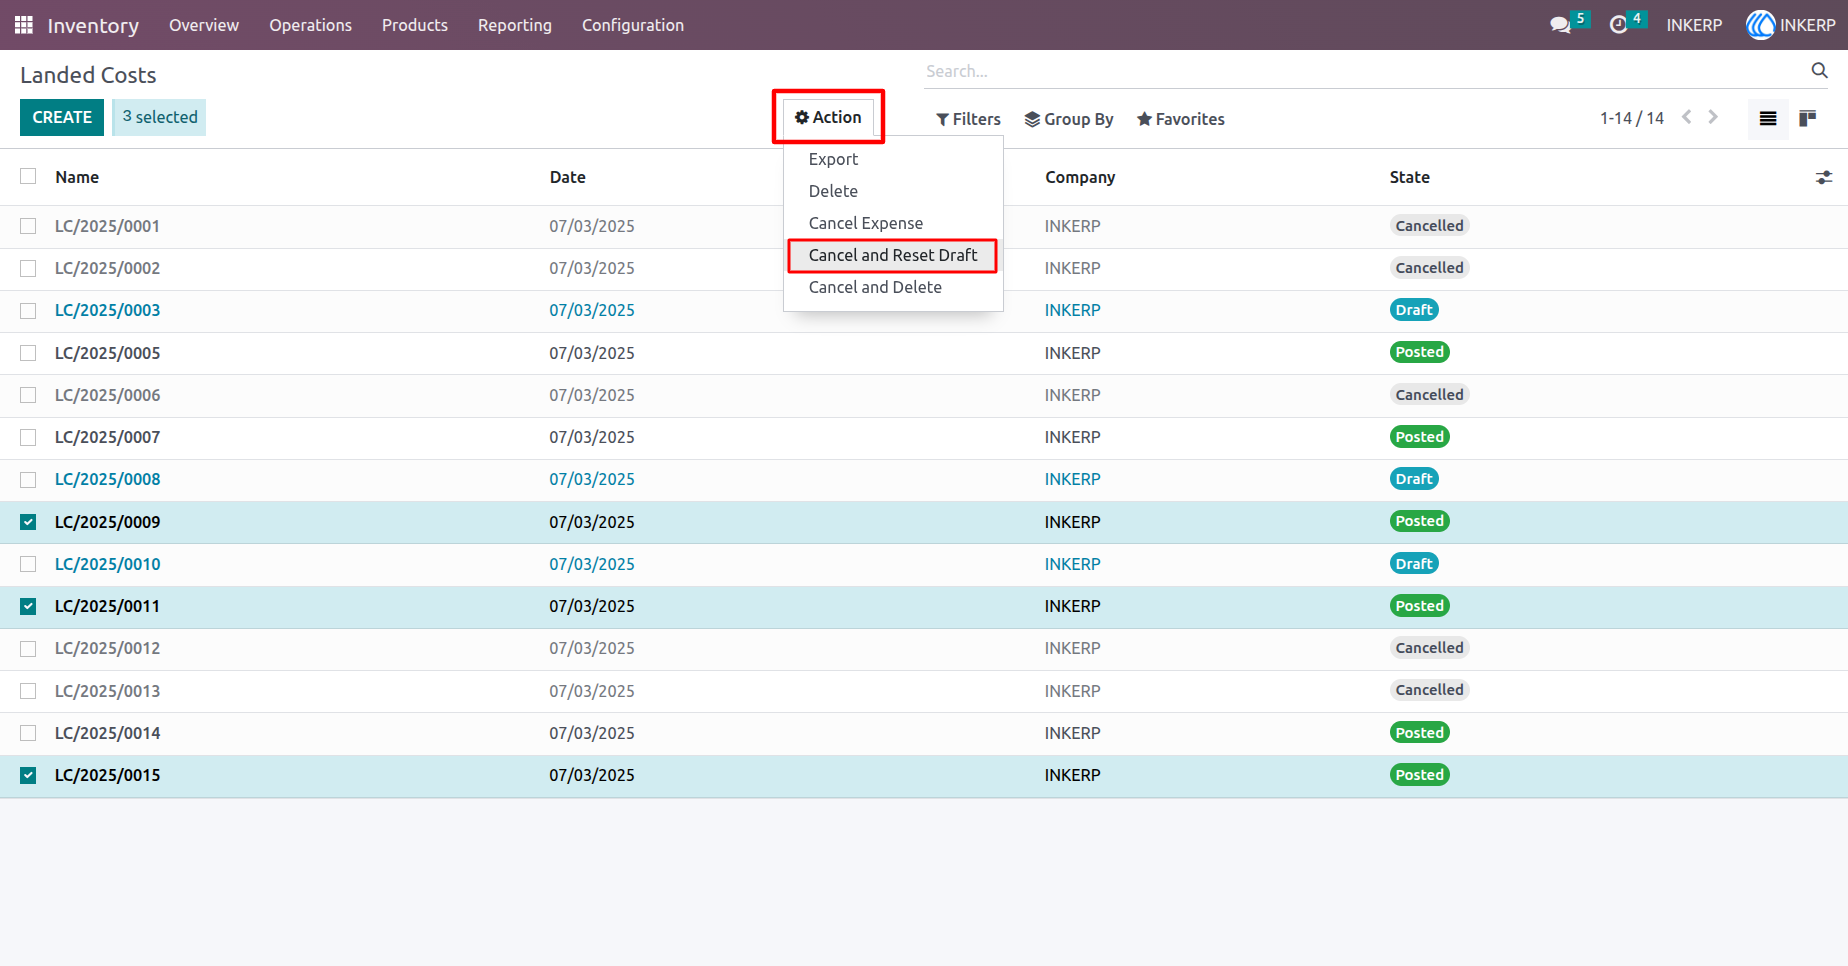Open the Favorites dropdown
Screen dimensions: 1848x966
1181,119
